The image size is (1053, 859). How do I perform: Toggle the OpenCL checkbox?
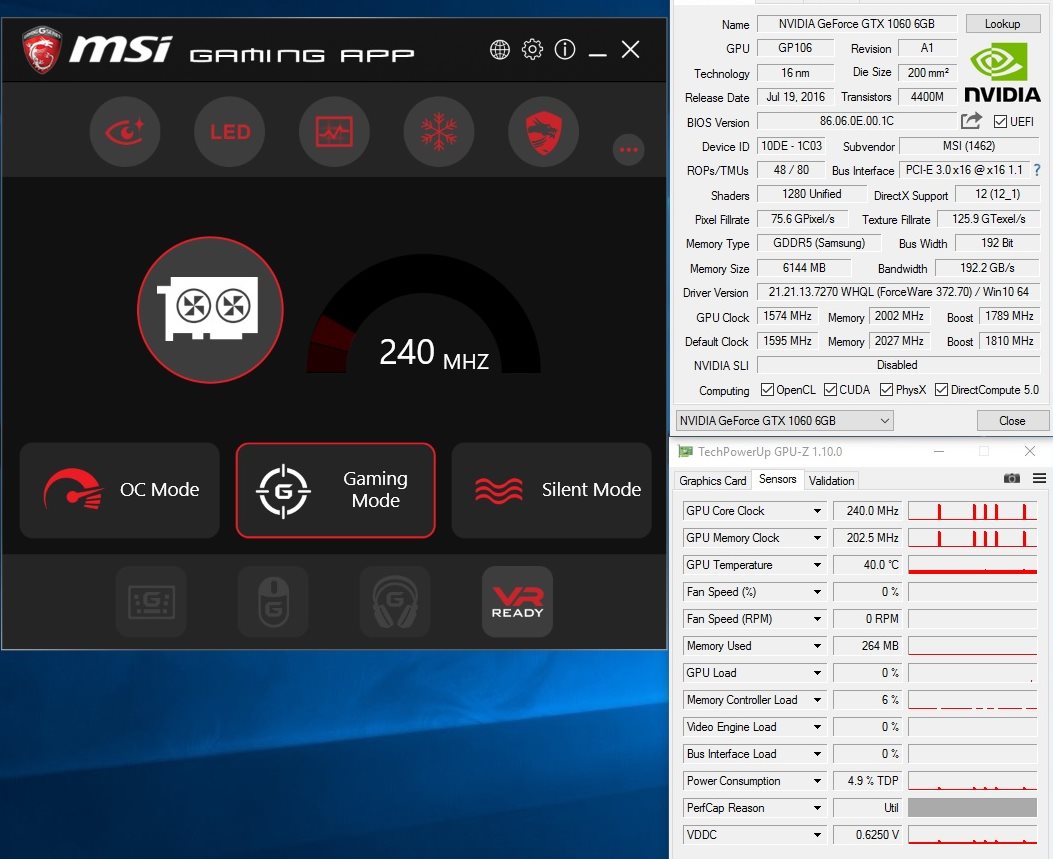click(x=768, y=390)
